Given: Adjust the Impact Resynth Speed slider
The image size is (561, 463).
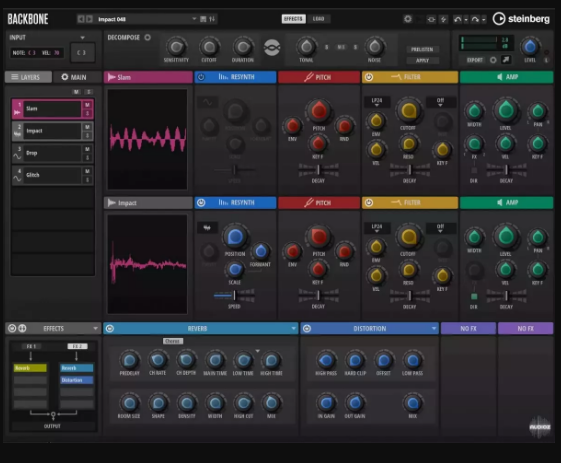Looking at the screenshot, I should coord(234,296).
